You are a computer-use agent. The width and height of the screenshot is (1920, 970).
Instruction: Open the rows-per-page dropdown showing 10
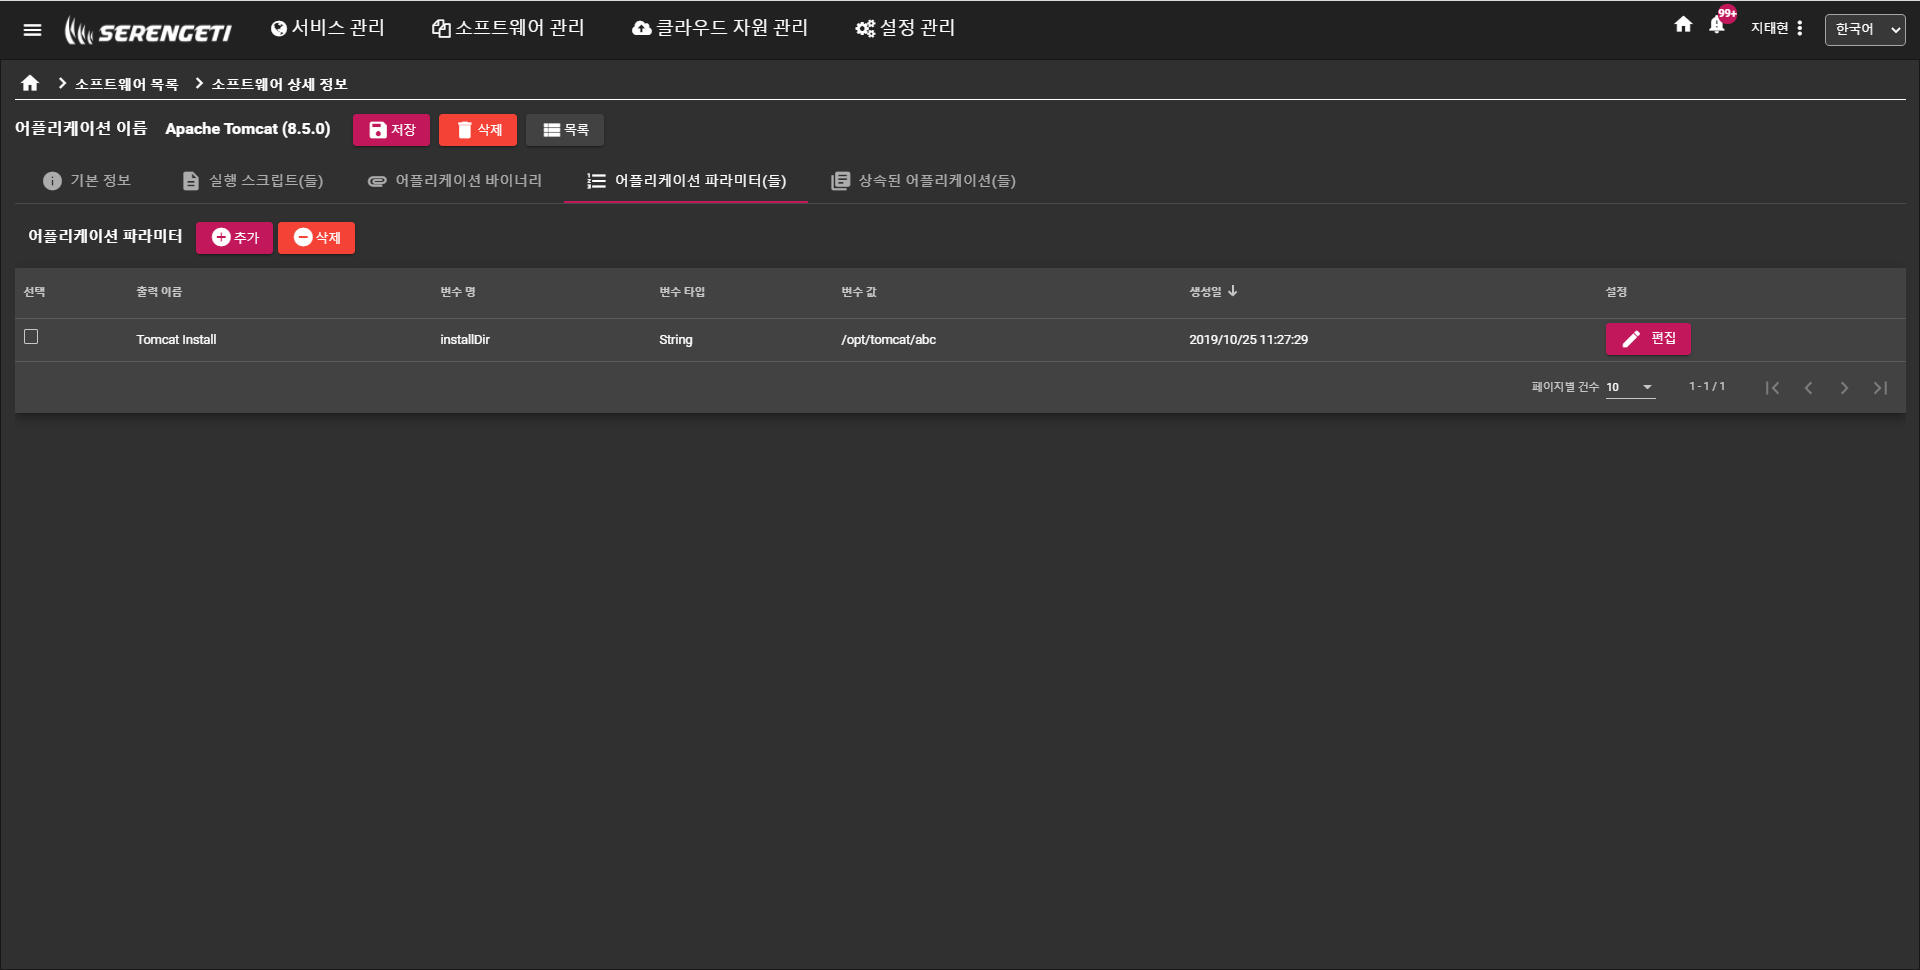1630,387
